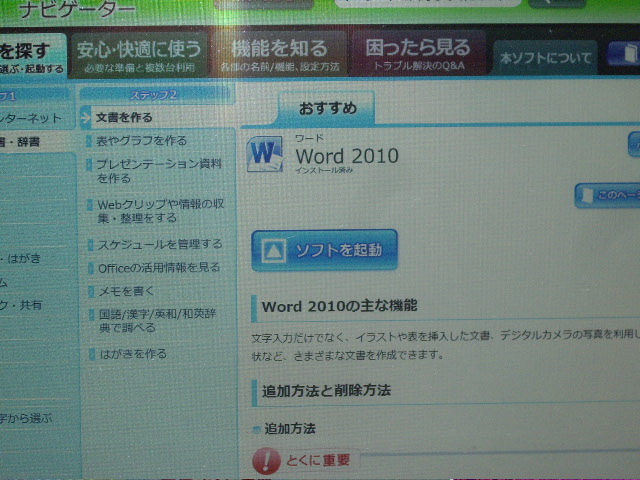Click the インストール済み status text
The image size is (640, 480).
pos(324,170)
